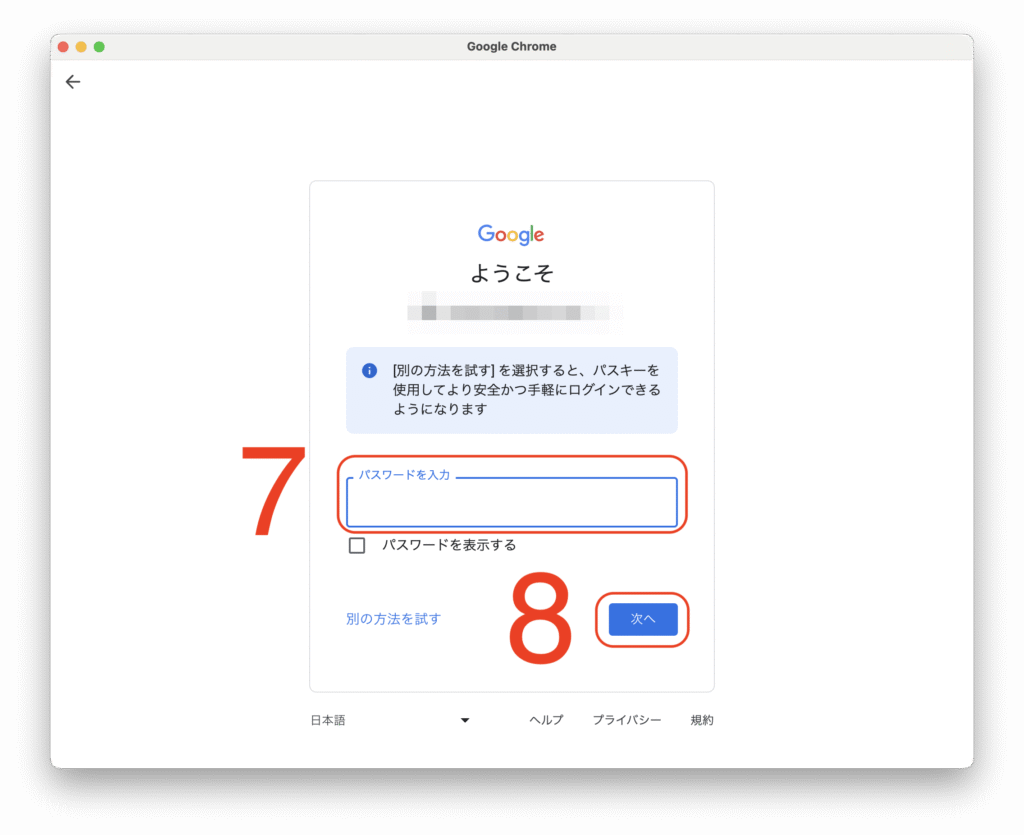This screenshot has width=1024, height=835.
Task: Close the Google Chrome window
Action: coord(63,46)
